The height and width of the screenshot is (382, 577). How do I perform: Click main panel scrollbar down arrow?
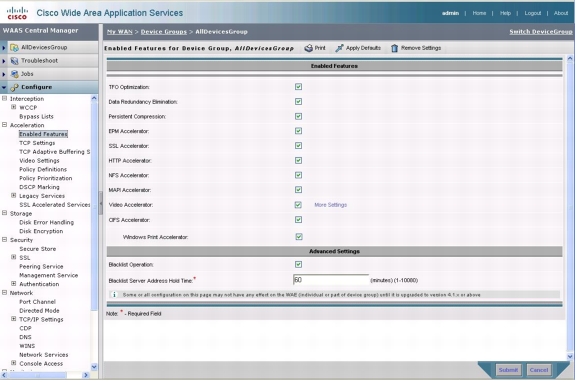pyautogui.click(x=570, y=356)
